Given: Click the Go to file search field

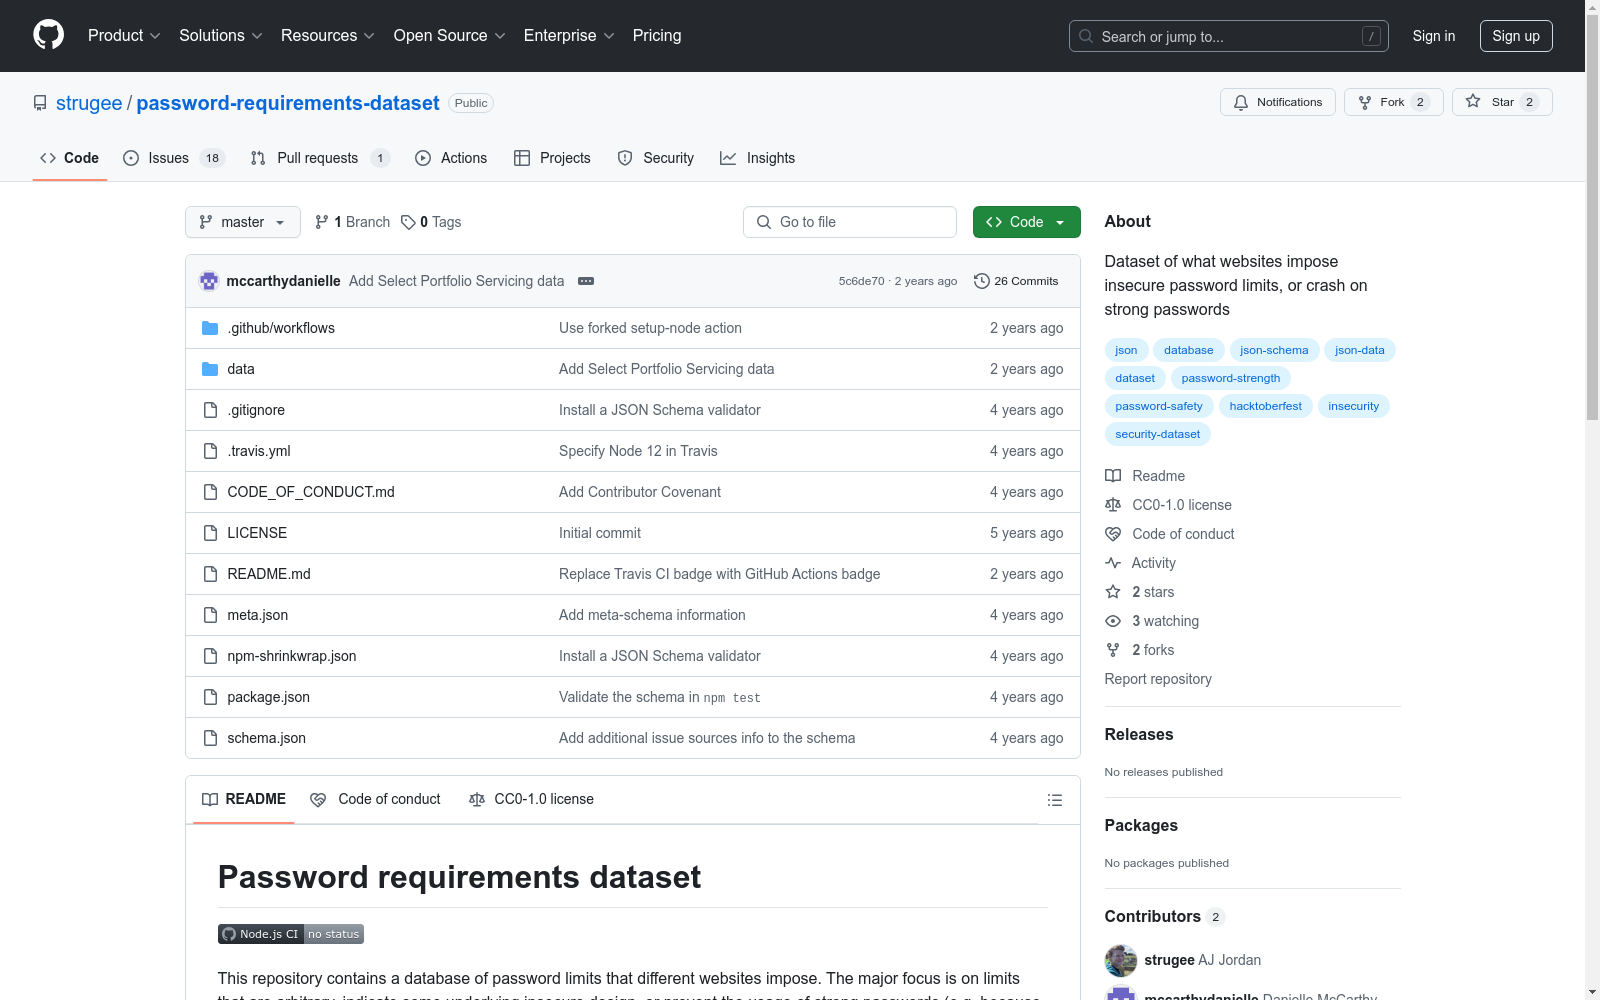Looking at the screenshot, I should (850, 222).
